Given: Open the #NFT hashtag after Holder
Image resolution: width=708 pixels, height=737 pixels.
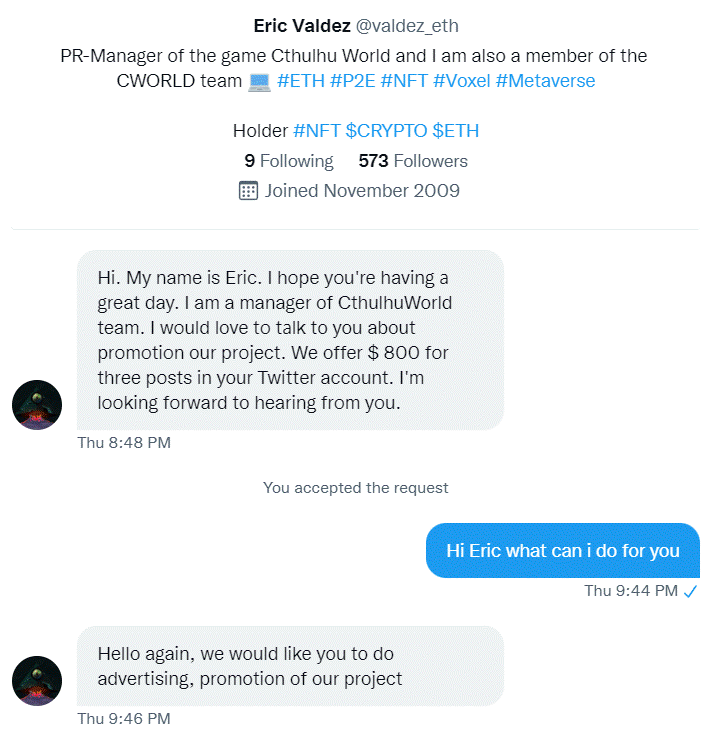Looking at the screenshot, I should 317,131.
